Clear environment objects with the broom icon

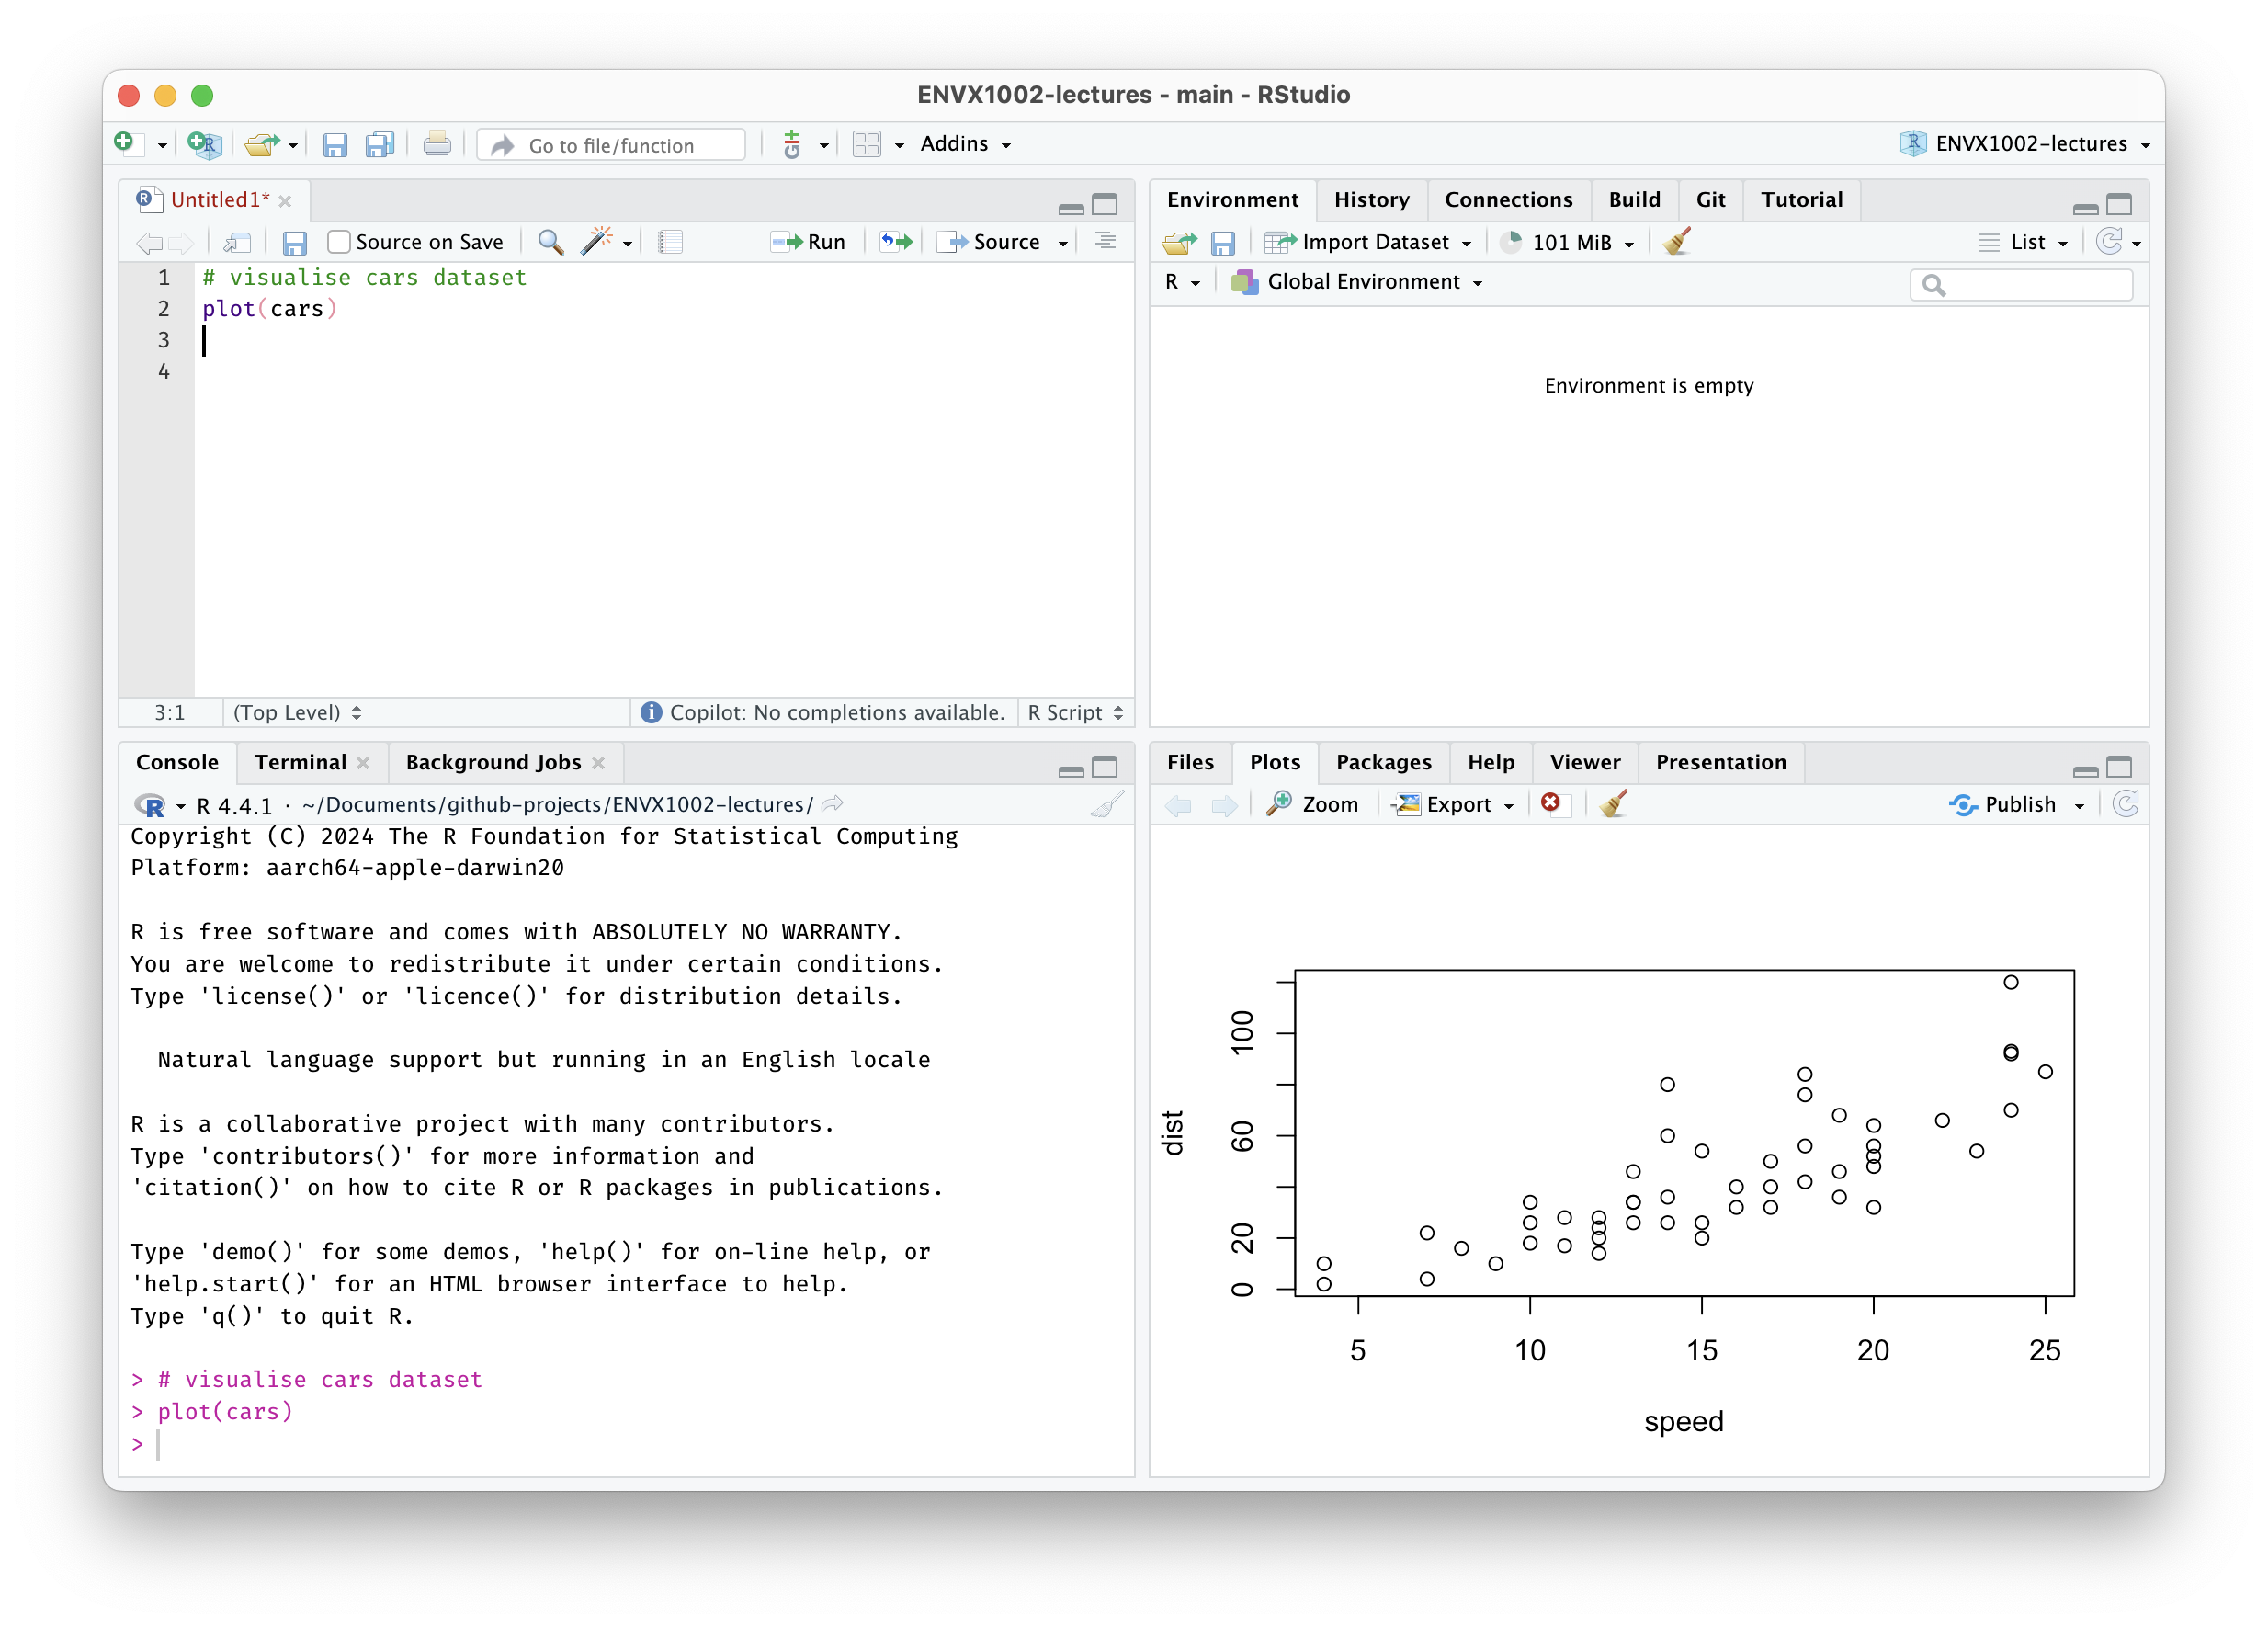pos(1677,242)
